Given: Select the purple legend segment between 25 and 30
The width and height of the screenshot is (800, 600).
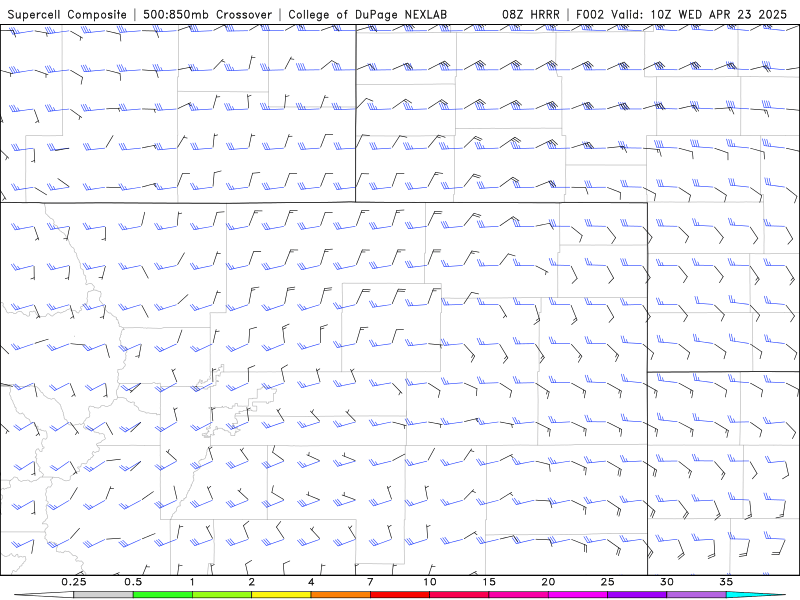Looking at the screenshot, I should [x=637, y=595].
